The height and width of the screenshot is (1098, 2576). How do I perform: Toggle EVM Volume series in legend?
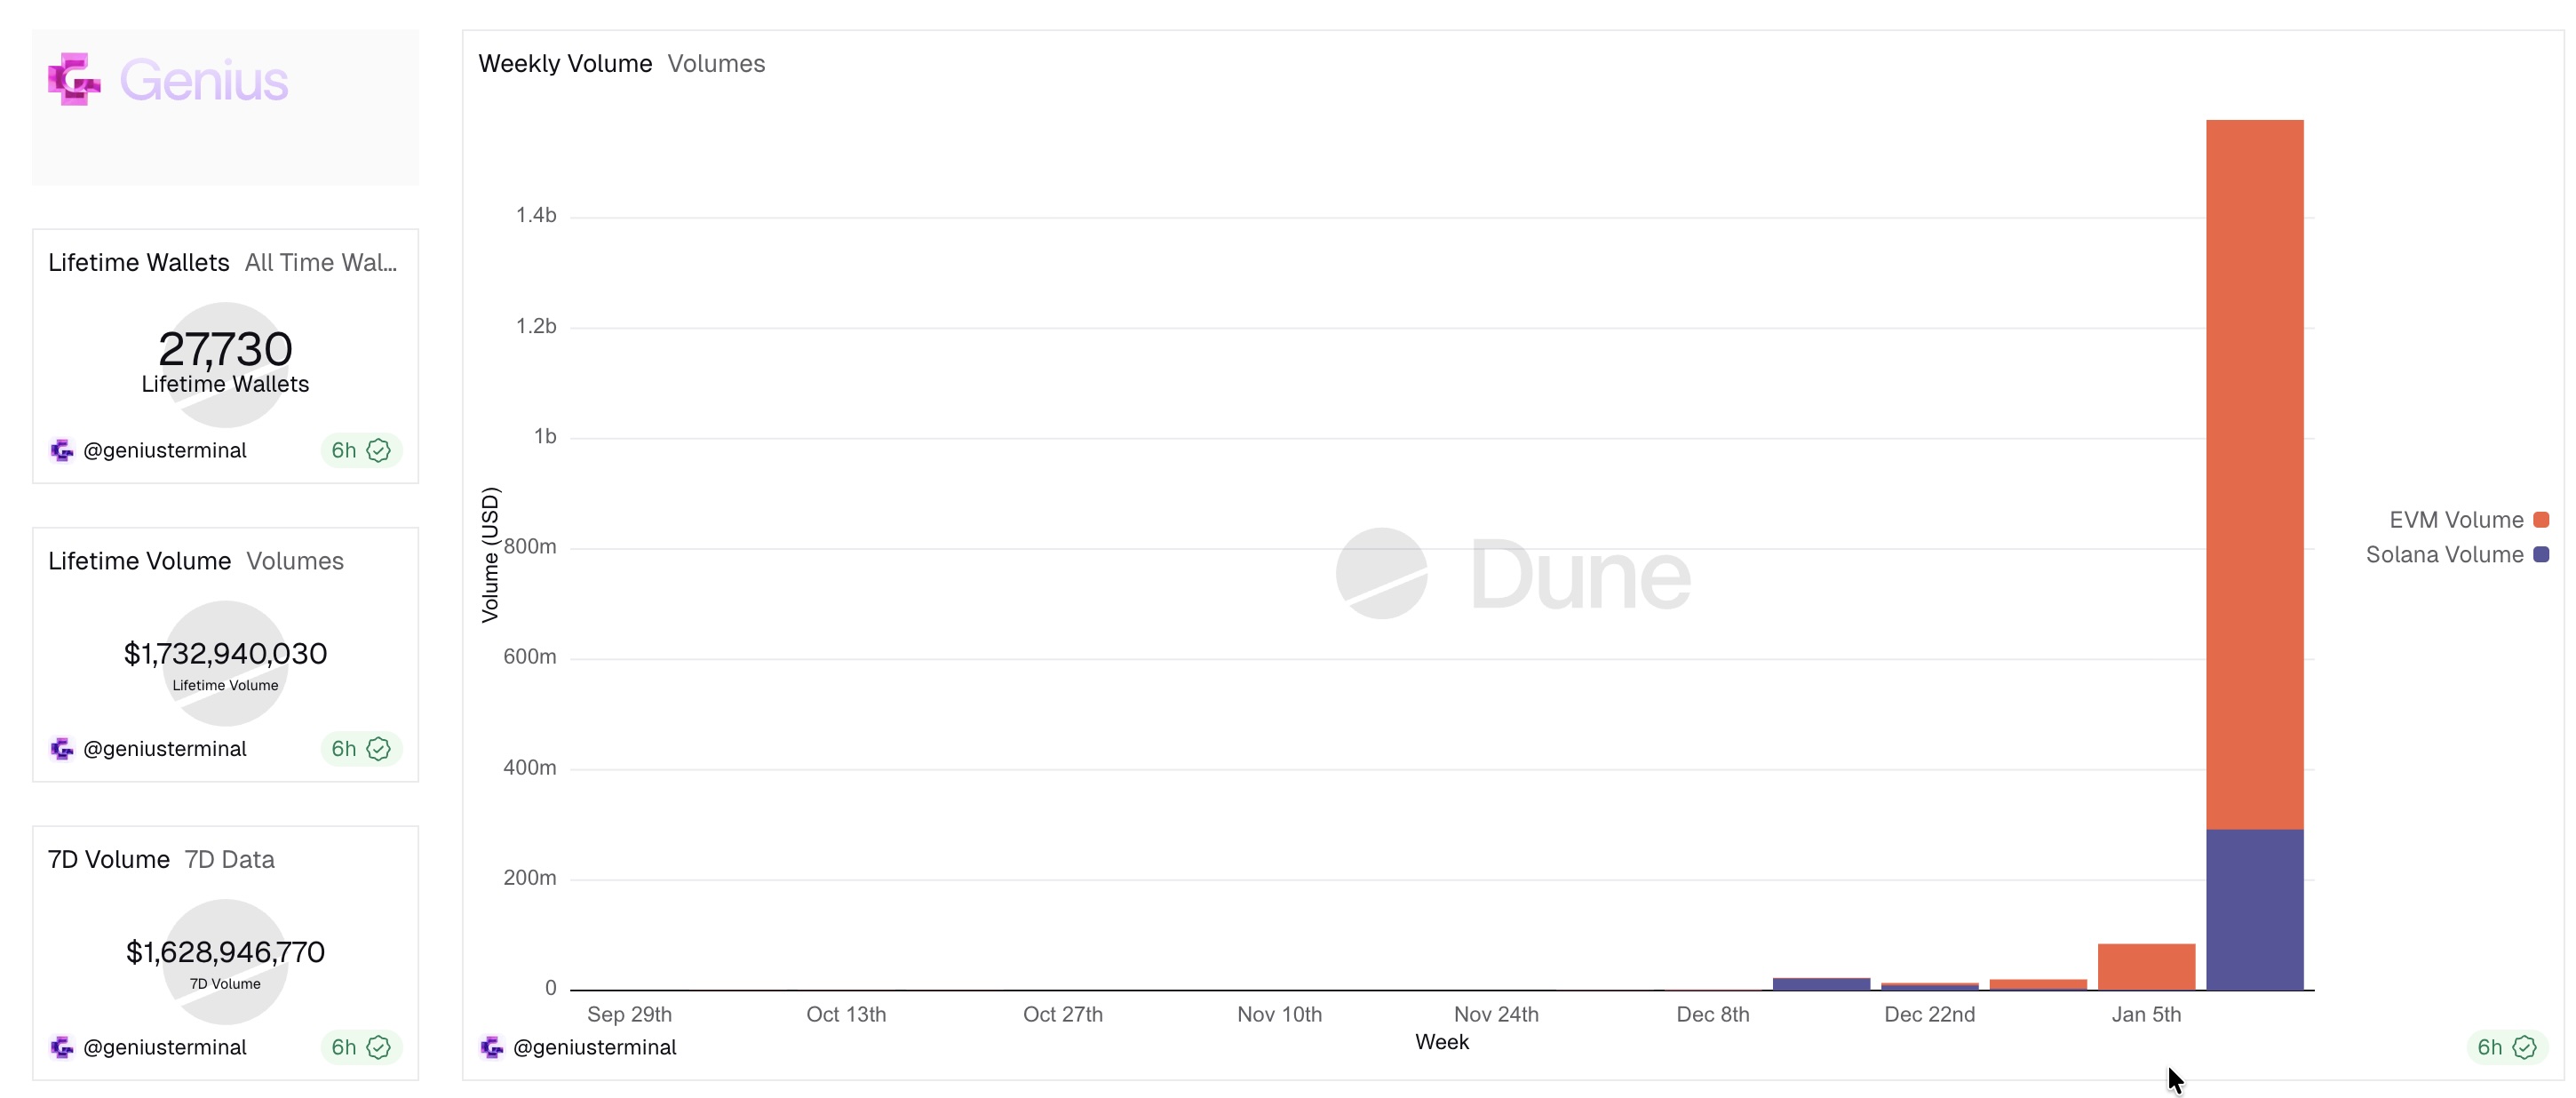coord(2455,520)
